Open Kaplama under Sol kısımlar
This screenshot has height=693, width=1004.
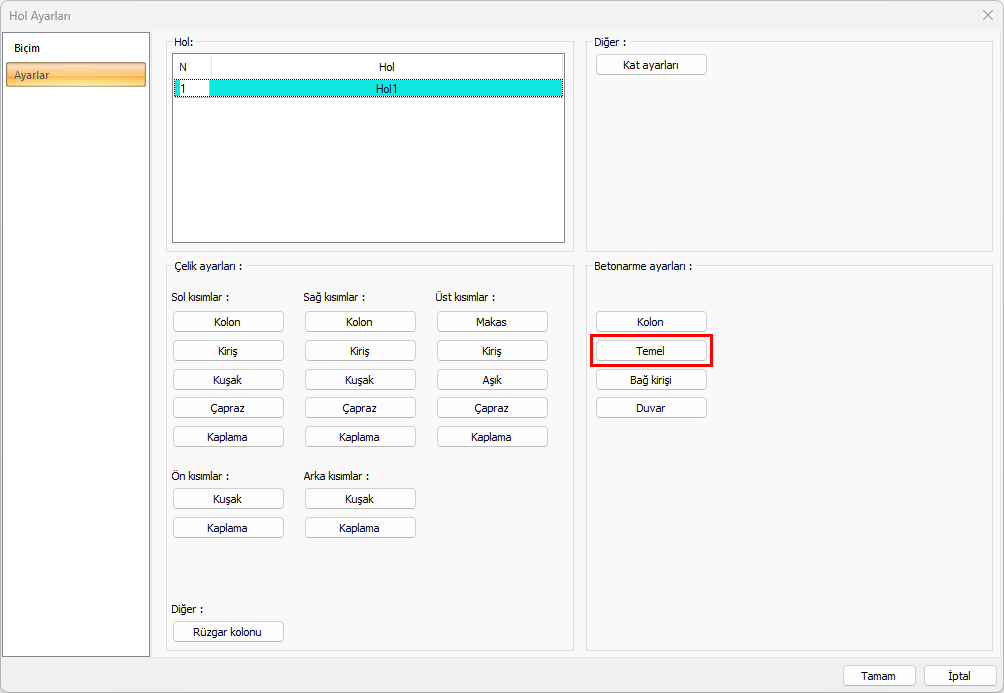tap(228, 437)
